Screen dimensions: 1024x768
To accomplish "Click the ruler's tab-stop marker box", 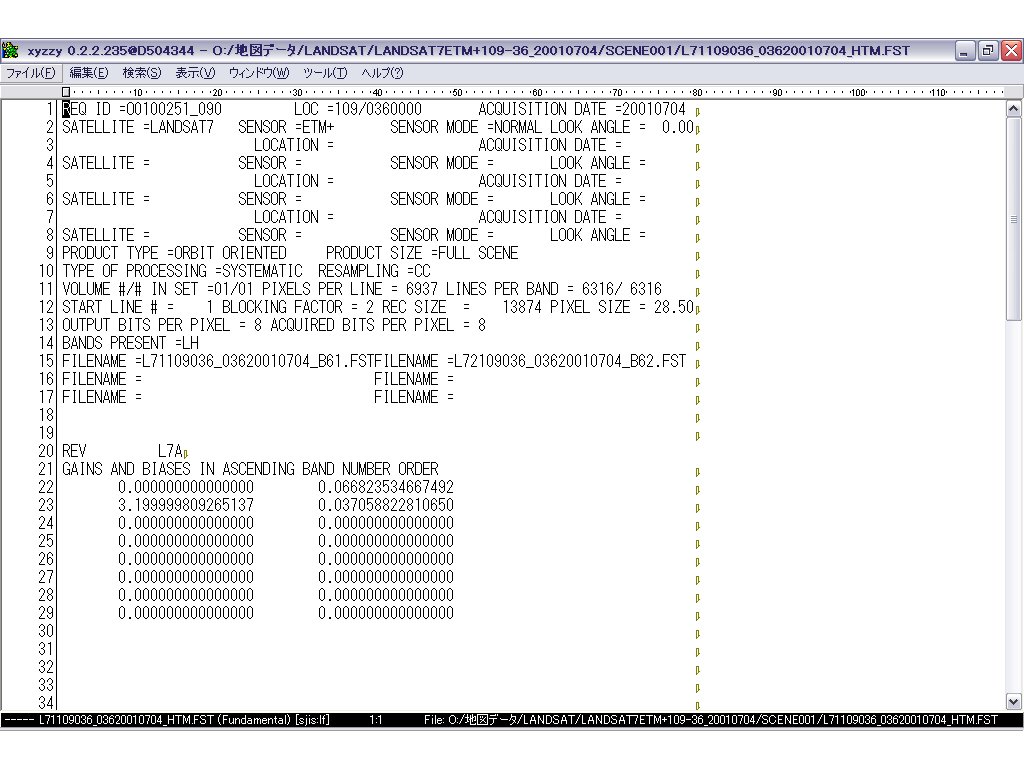I will (x=65, y=92).
